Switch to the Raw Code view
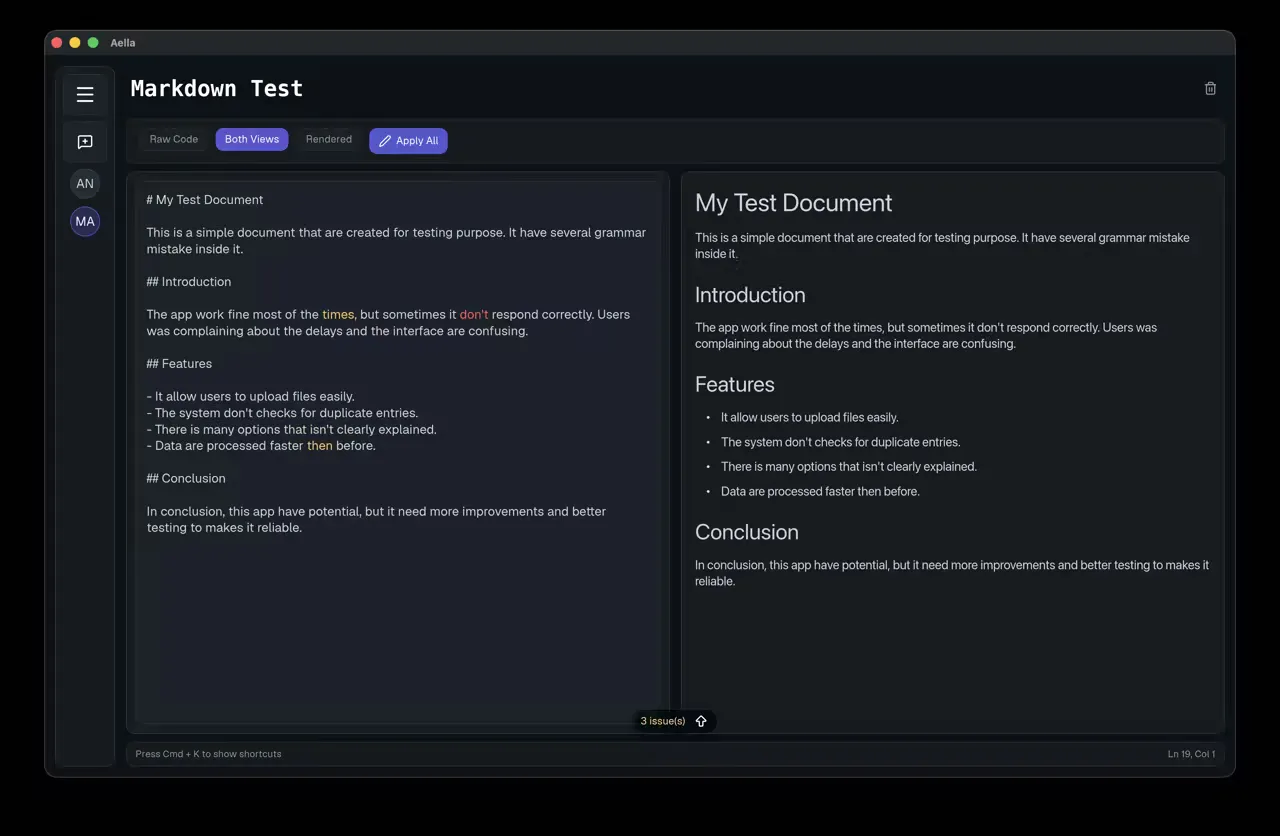 (174, 139)
